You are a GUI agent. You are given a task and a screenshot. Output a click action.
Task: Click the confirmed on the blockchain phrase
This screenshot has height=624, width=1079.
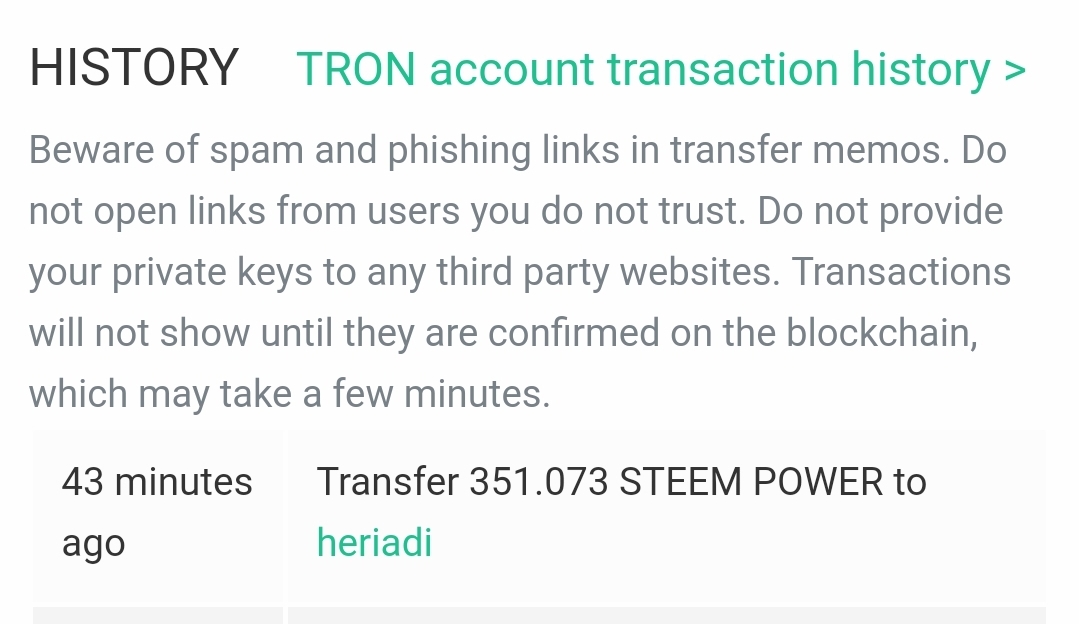[x=732, y=332]
